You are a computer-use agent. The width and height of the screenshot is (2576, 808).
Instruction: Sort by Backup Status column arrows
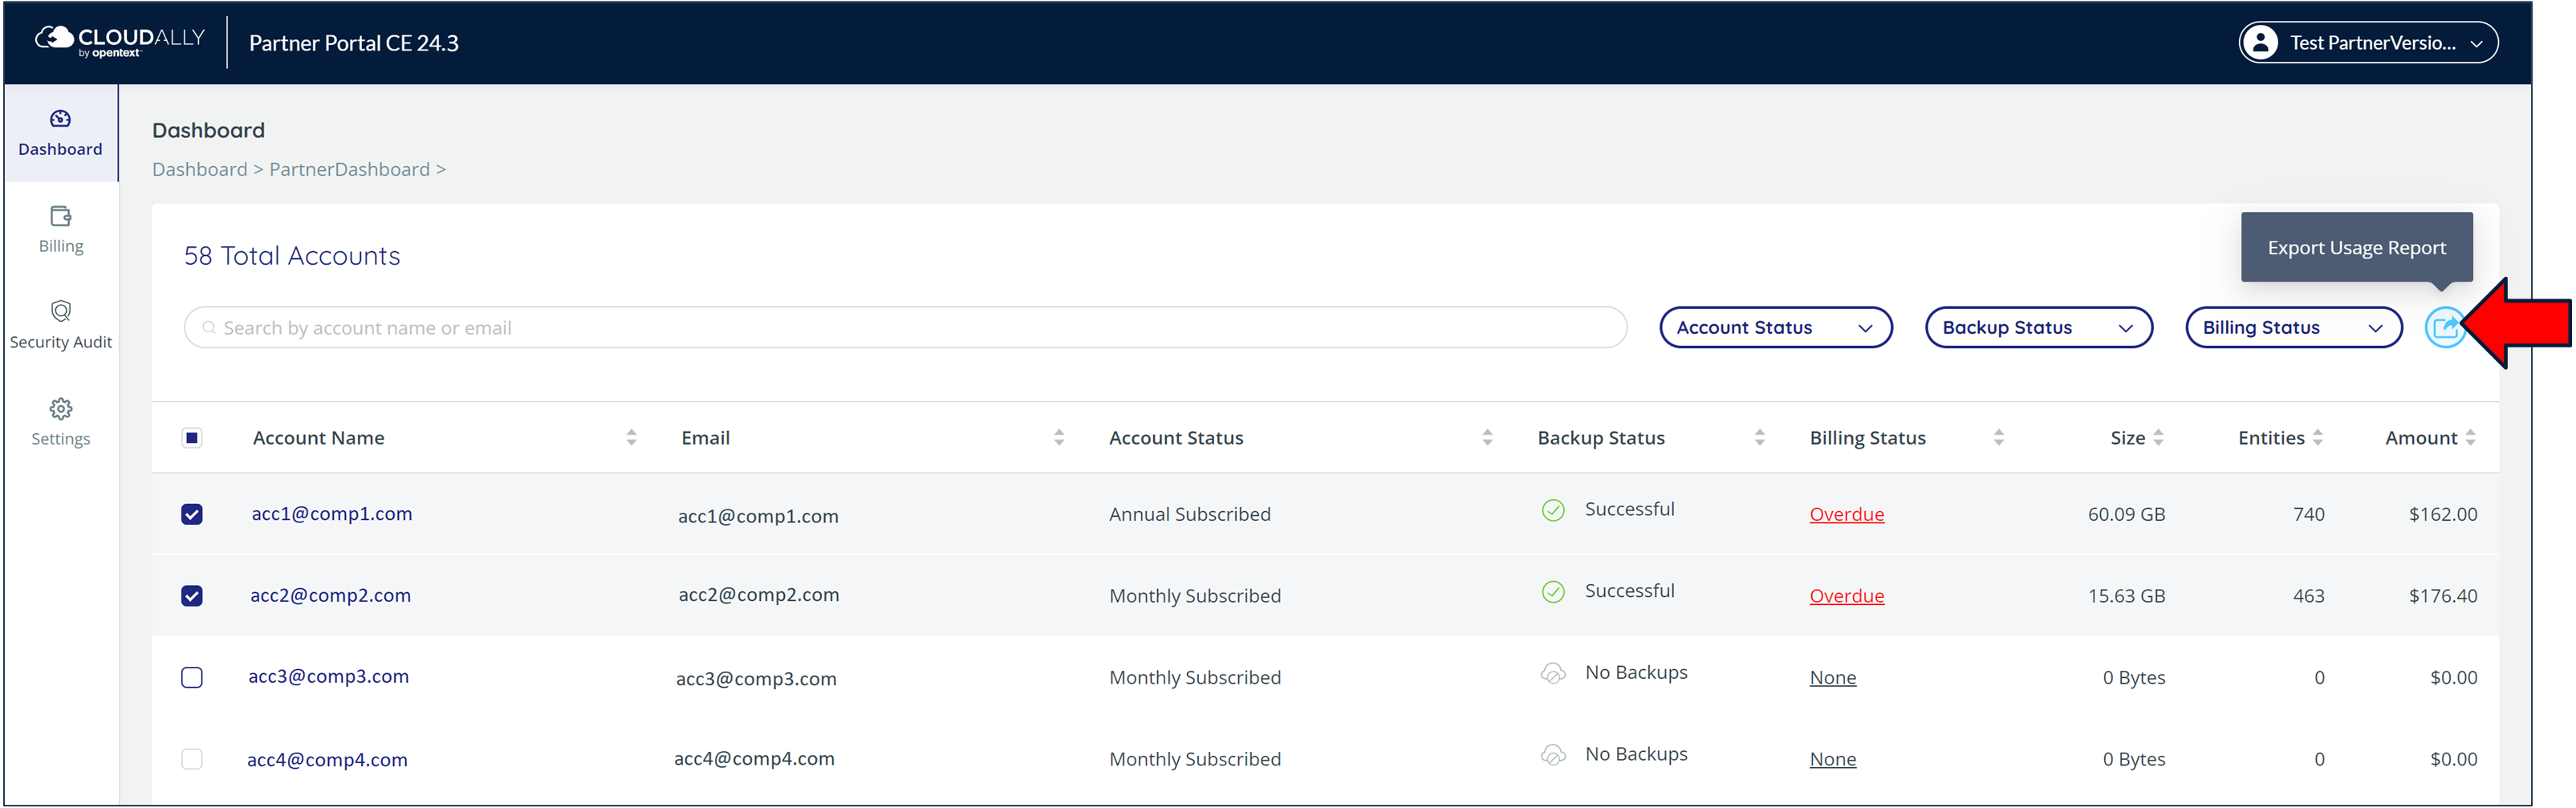click(1759, 438)
